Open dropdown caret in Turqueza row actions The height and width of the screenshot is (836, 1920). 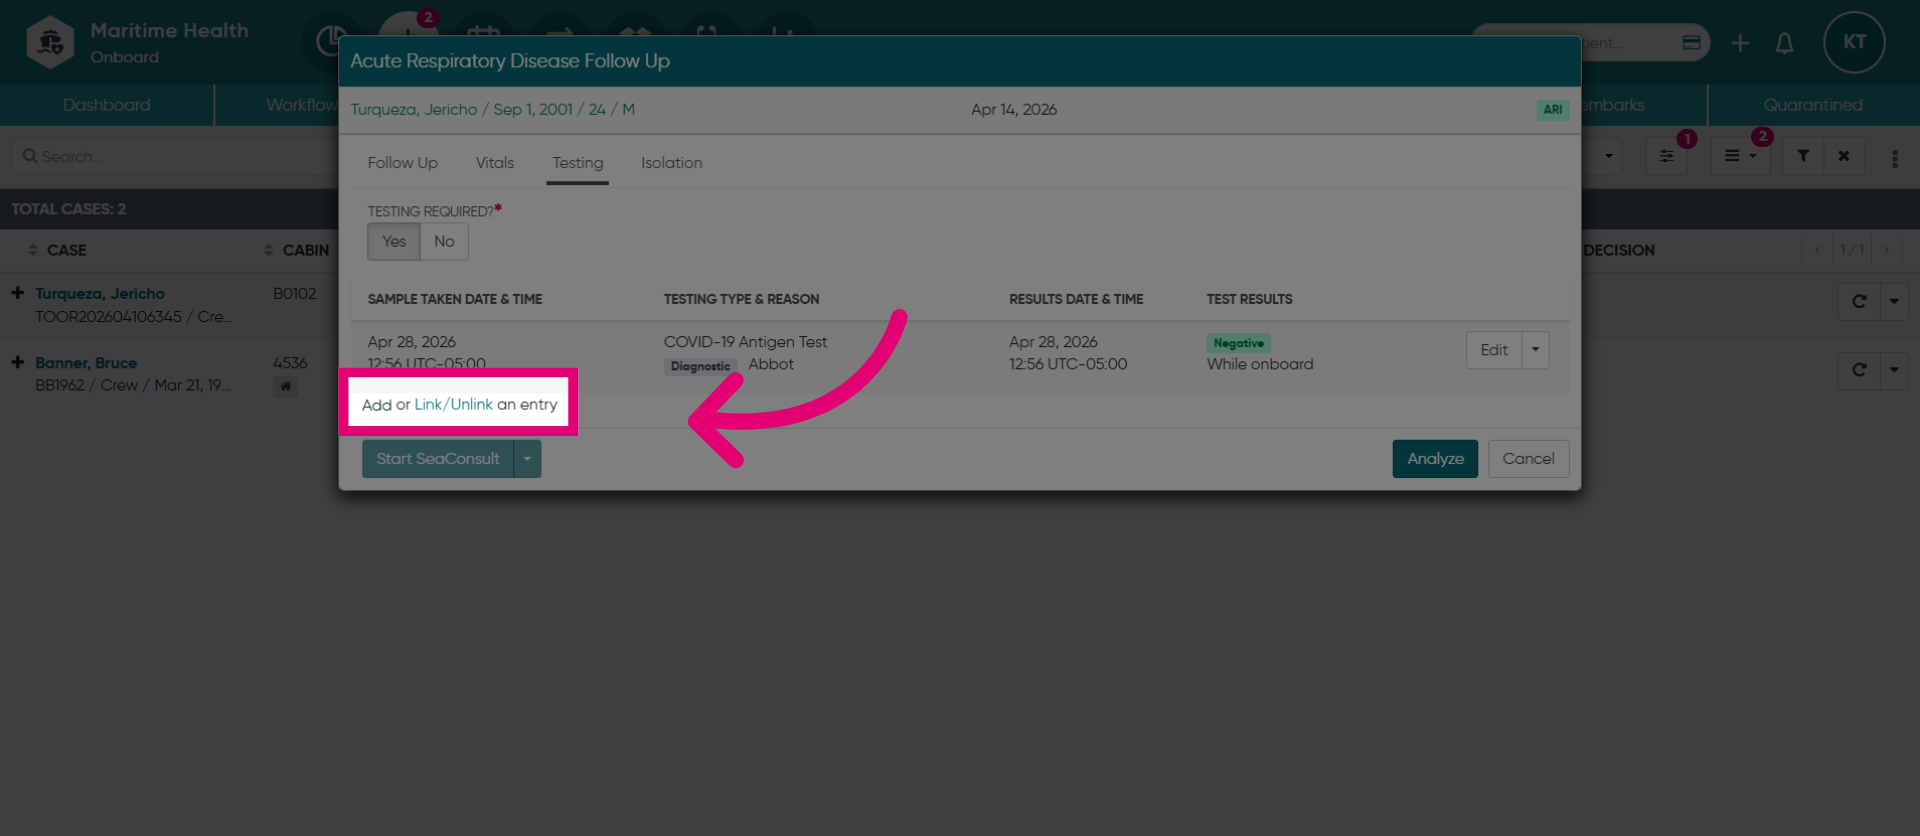click(1894, 301)
